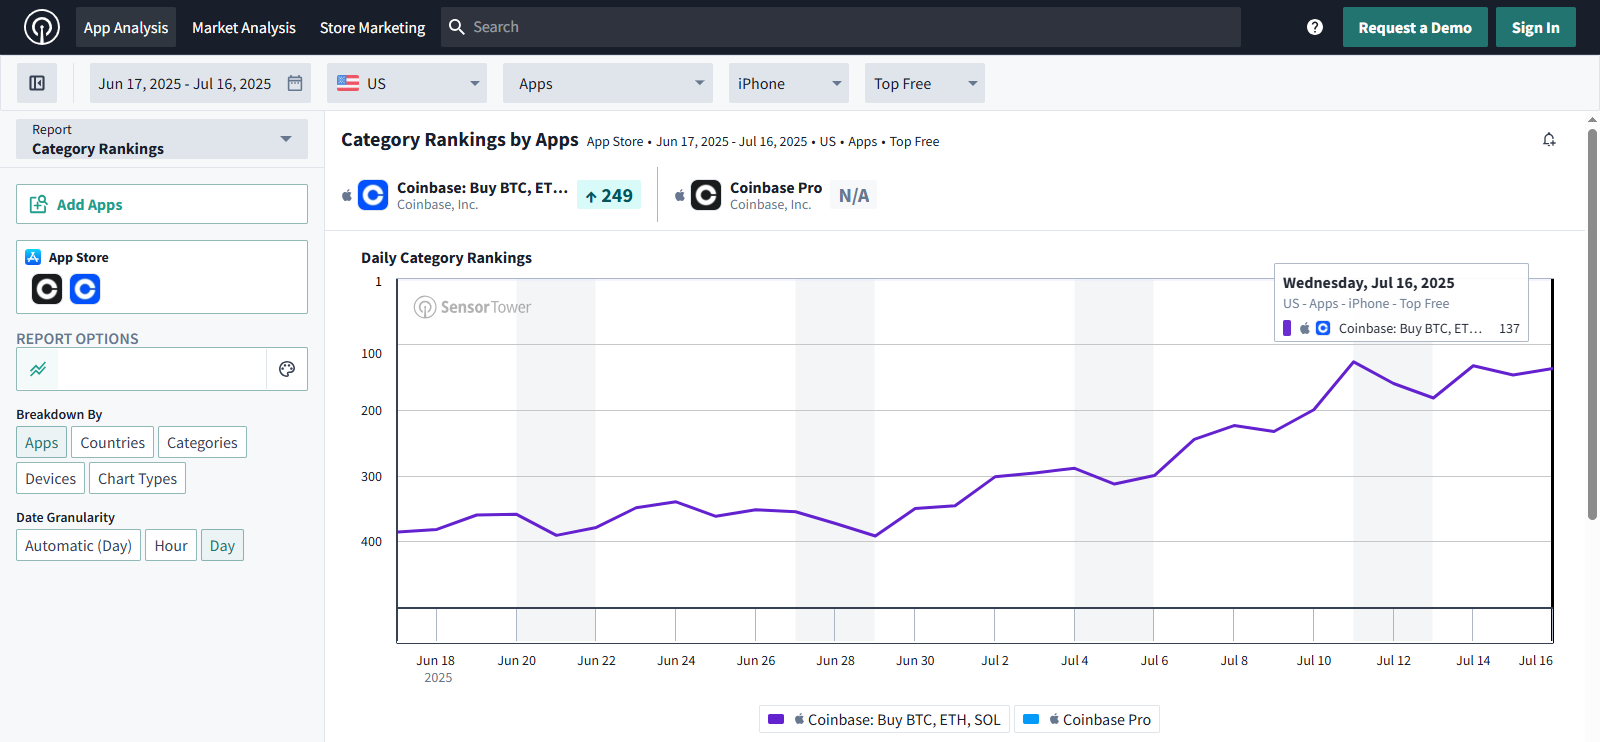The width and height of the screenshot is (1600, 742).
Task: Click the Add Apps plus icon
Action: [38, 204]
